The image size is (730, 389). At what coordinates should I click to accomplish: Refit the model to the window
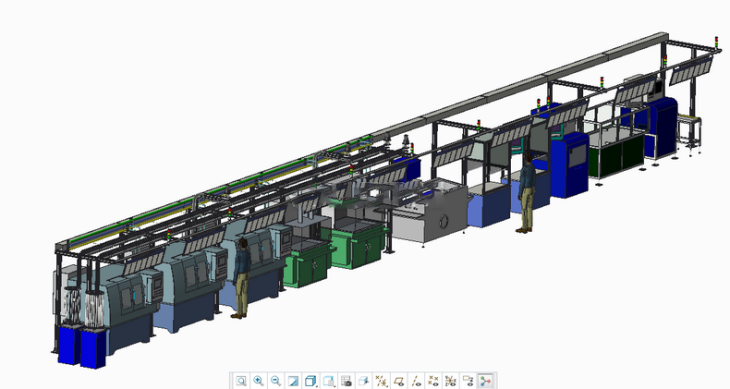(x=241, y=381)
